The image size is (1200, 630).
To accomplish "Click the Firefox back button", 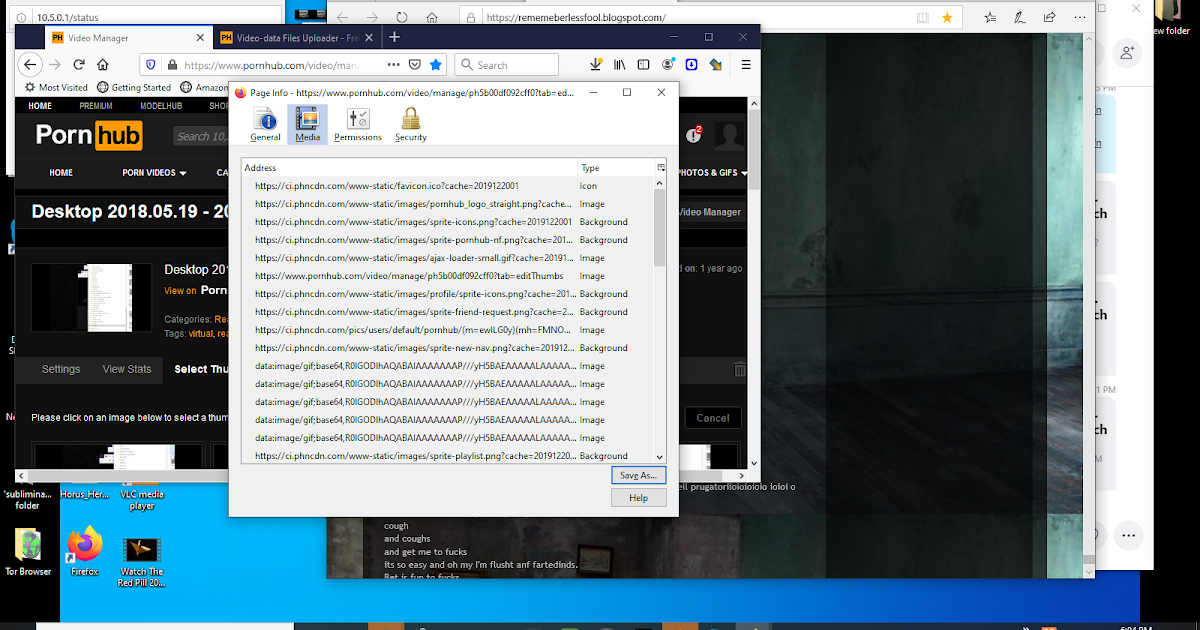I will point(30,64).
